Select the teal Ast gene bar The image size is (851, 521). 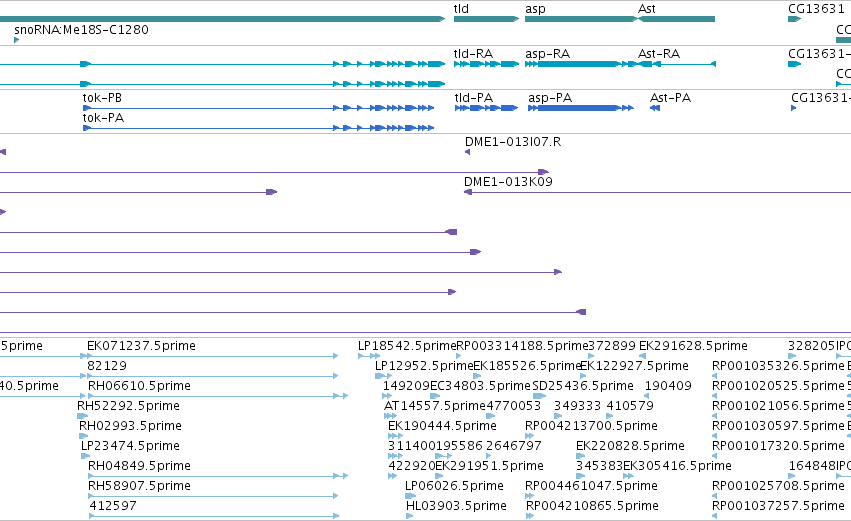[x=676, y=19]
